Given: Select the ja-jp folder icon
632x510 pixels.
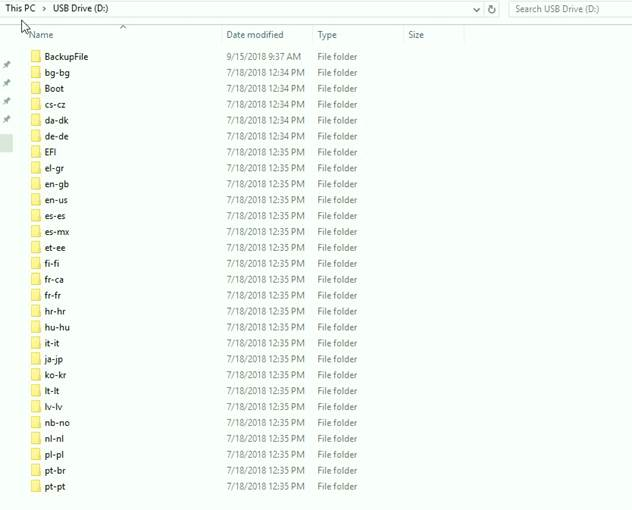Looking at the screenshot, I should click(x=36, y=359).
